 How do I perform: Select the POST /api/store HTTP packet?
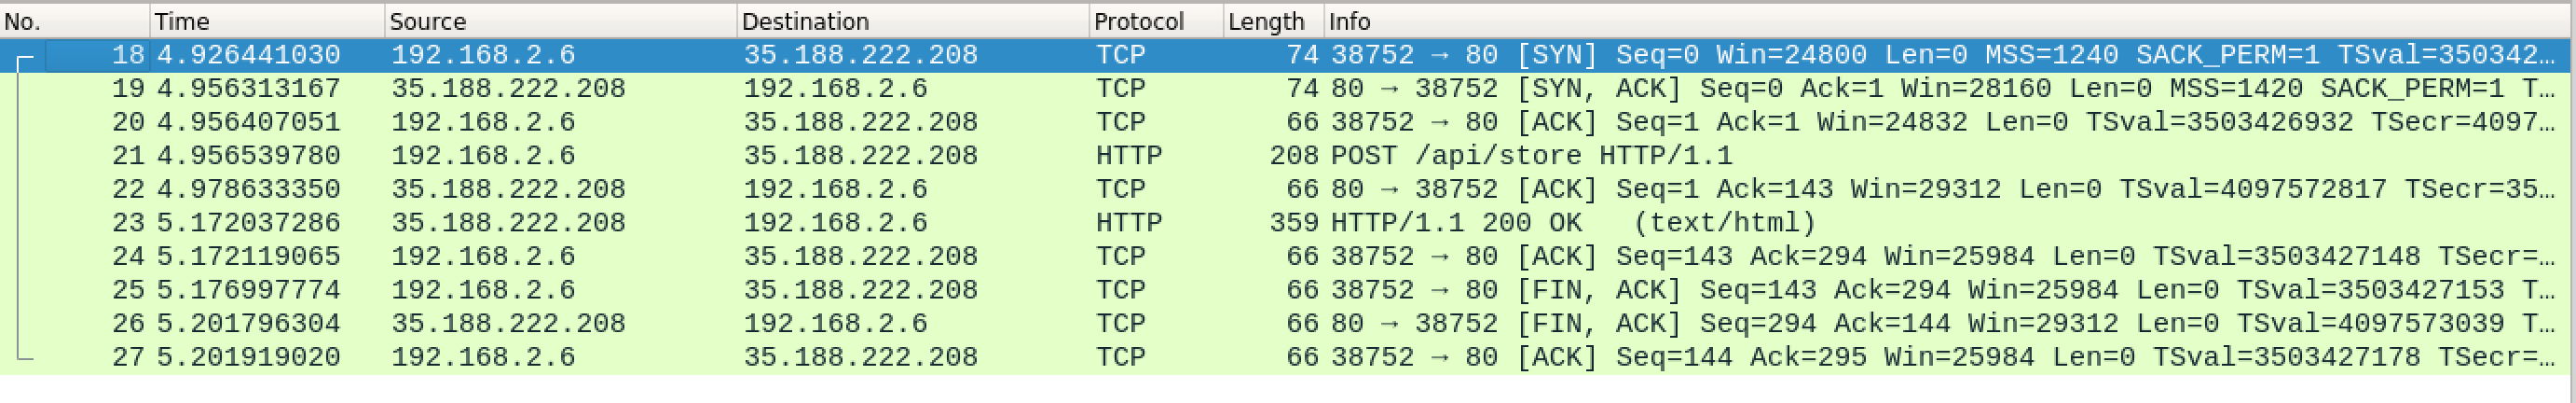[x=1288, y=156]
